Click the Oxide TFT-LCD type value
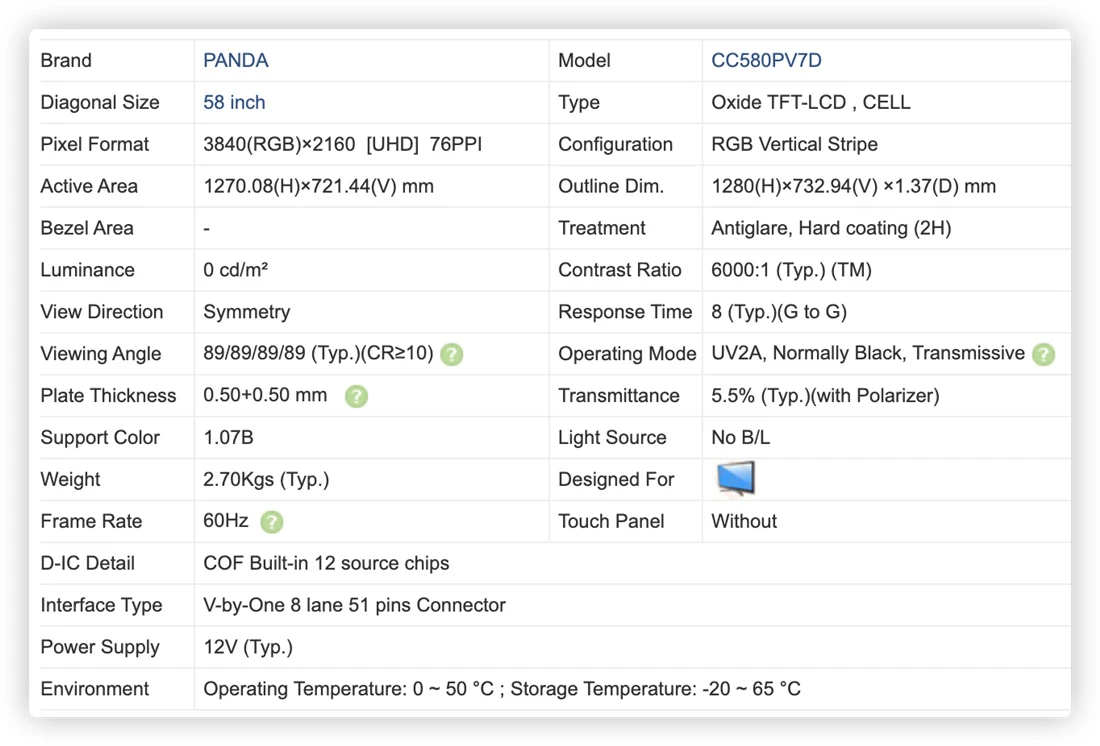1100x746 pixels. click(x=811, y=102)
